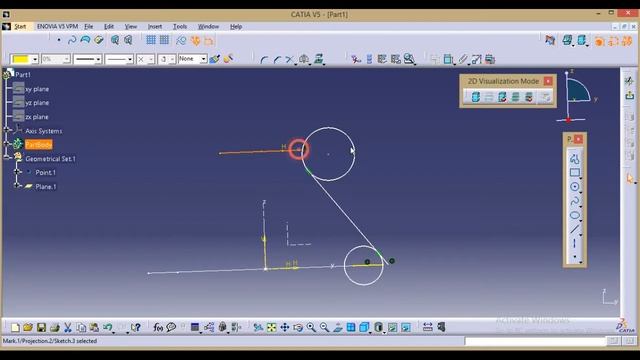640x360 pixels.
Task: Select the Circle tool in Profile toolbar
Action: [574, 187]
